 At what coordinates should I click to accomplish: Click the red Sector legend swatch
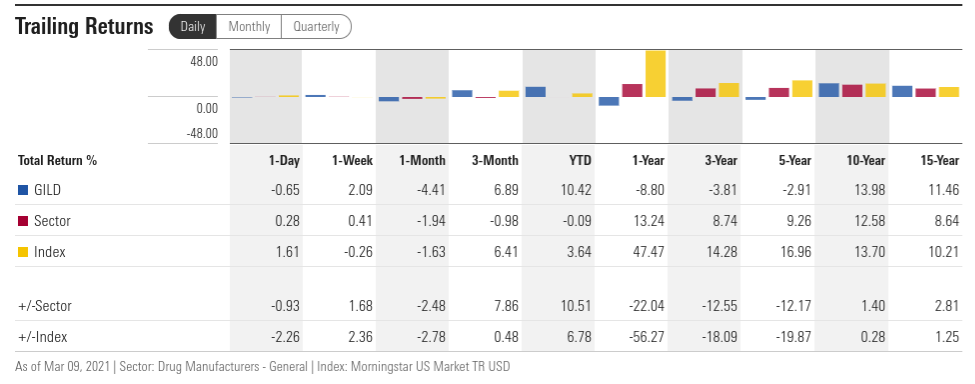(23, 221)
